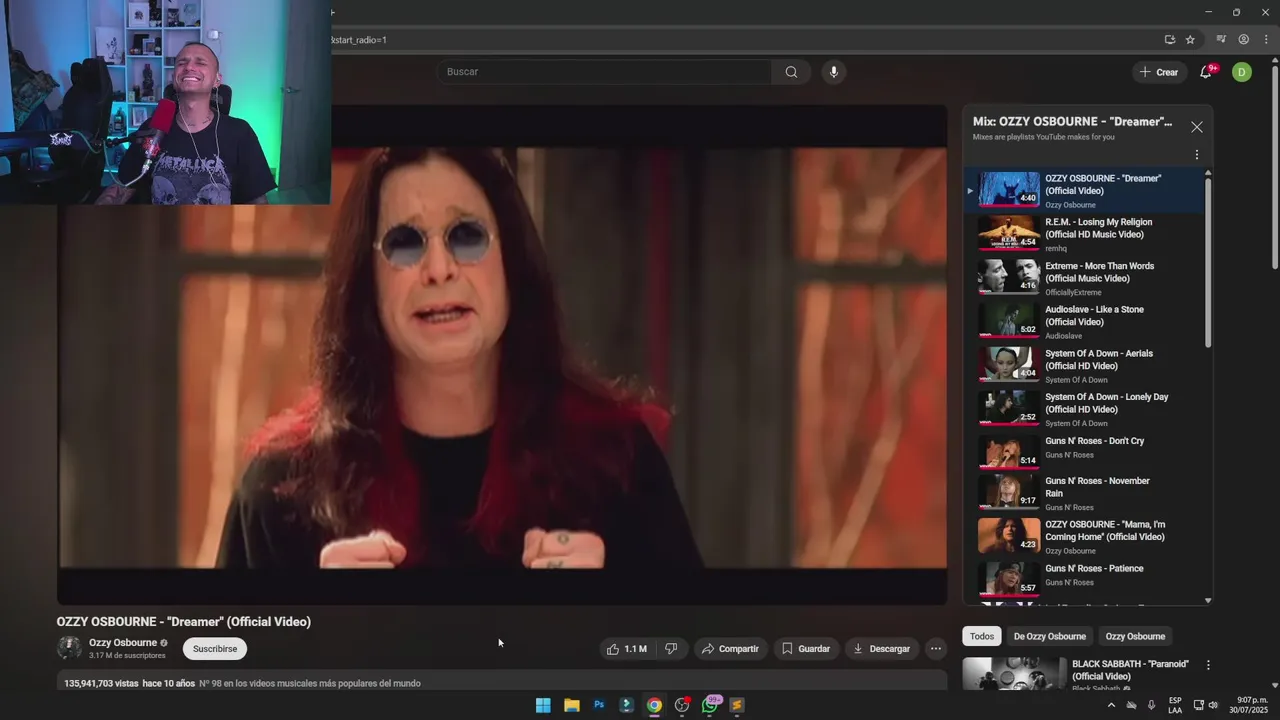
Task: Click the Compartir share button
Action: tap(730, 649)
